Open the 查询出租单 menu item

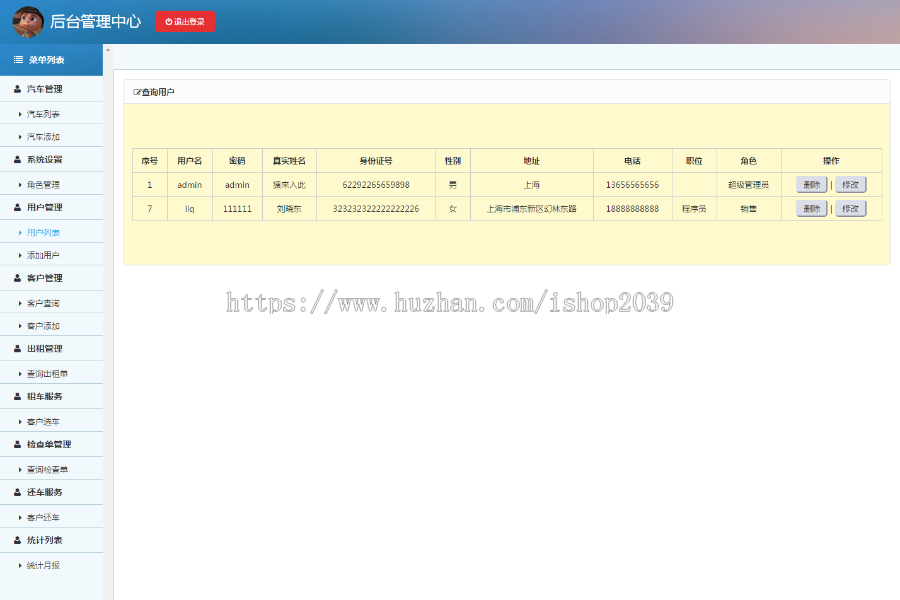(x=51, y=373)
